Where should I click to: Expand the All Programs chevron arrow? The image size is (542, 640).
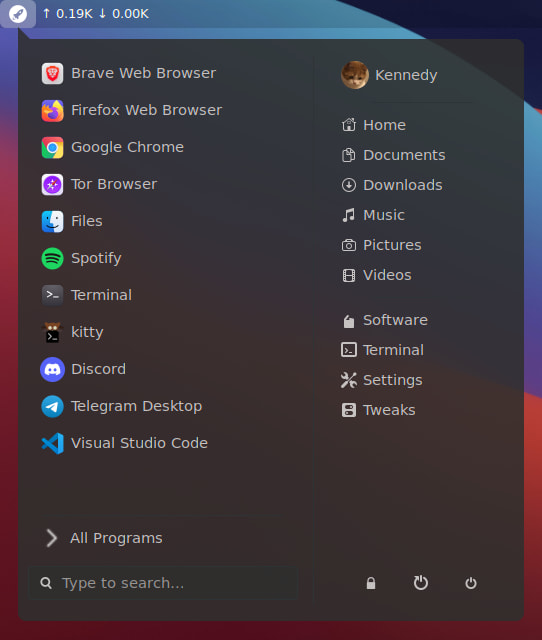[x=51, y=538]
